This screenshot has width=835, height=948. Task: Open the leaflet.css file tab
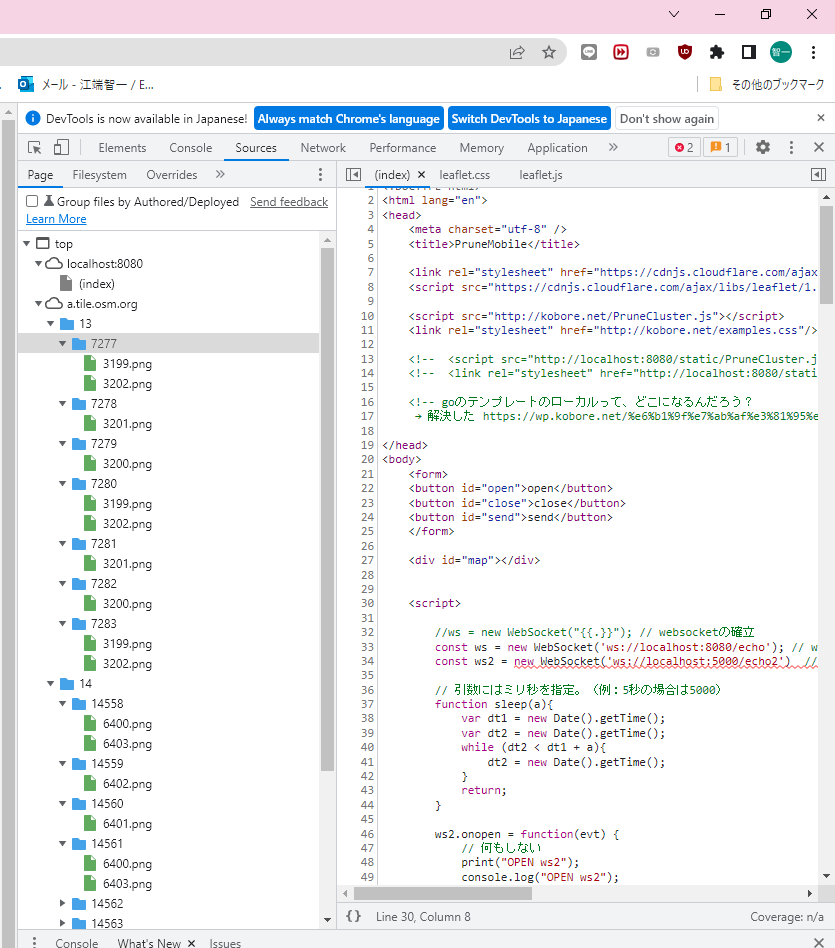tap(464, 175)
